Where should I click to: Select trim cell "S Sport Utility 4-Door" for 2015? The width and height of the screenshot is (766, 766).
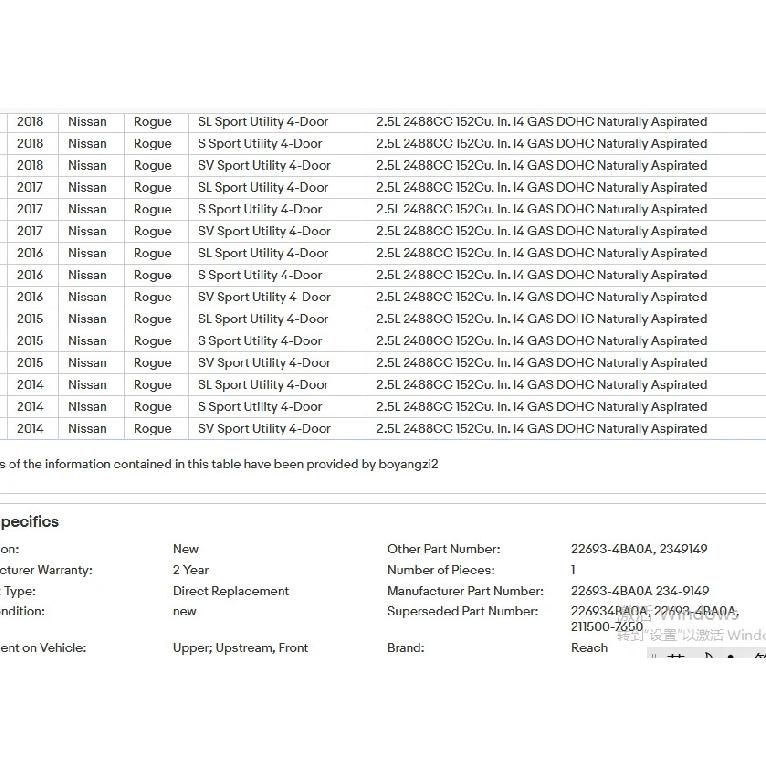pyautogui.click(x=260, y=341)
